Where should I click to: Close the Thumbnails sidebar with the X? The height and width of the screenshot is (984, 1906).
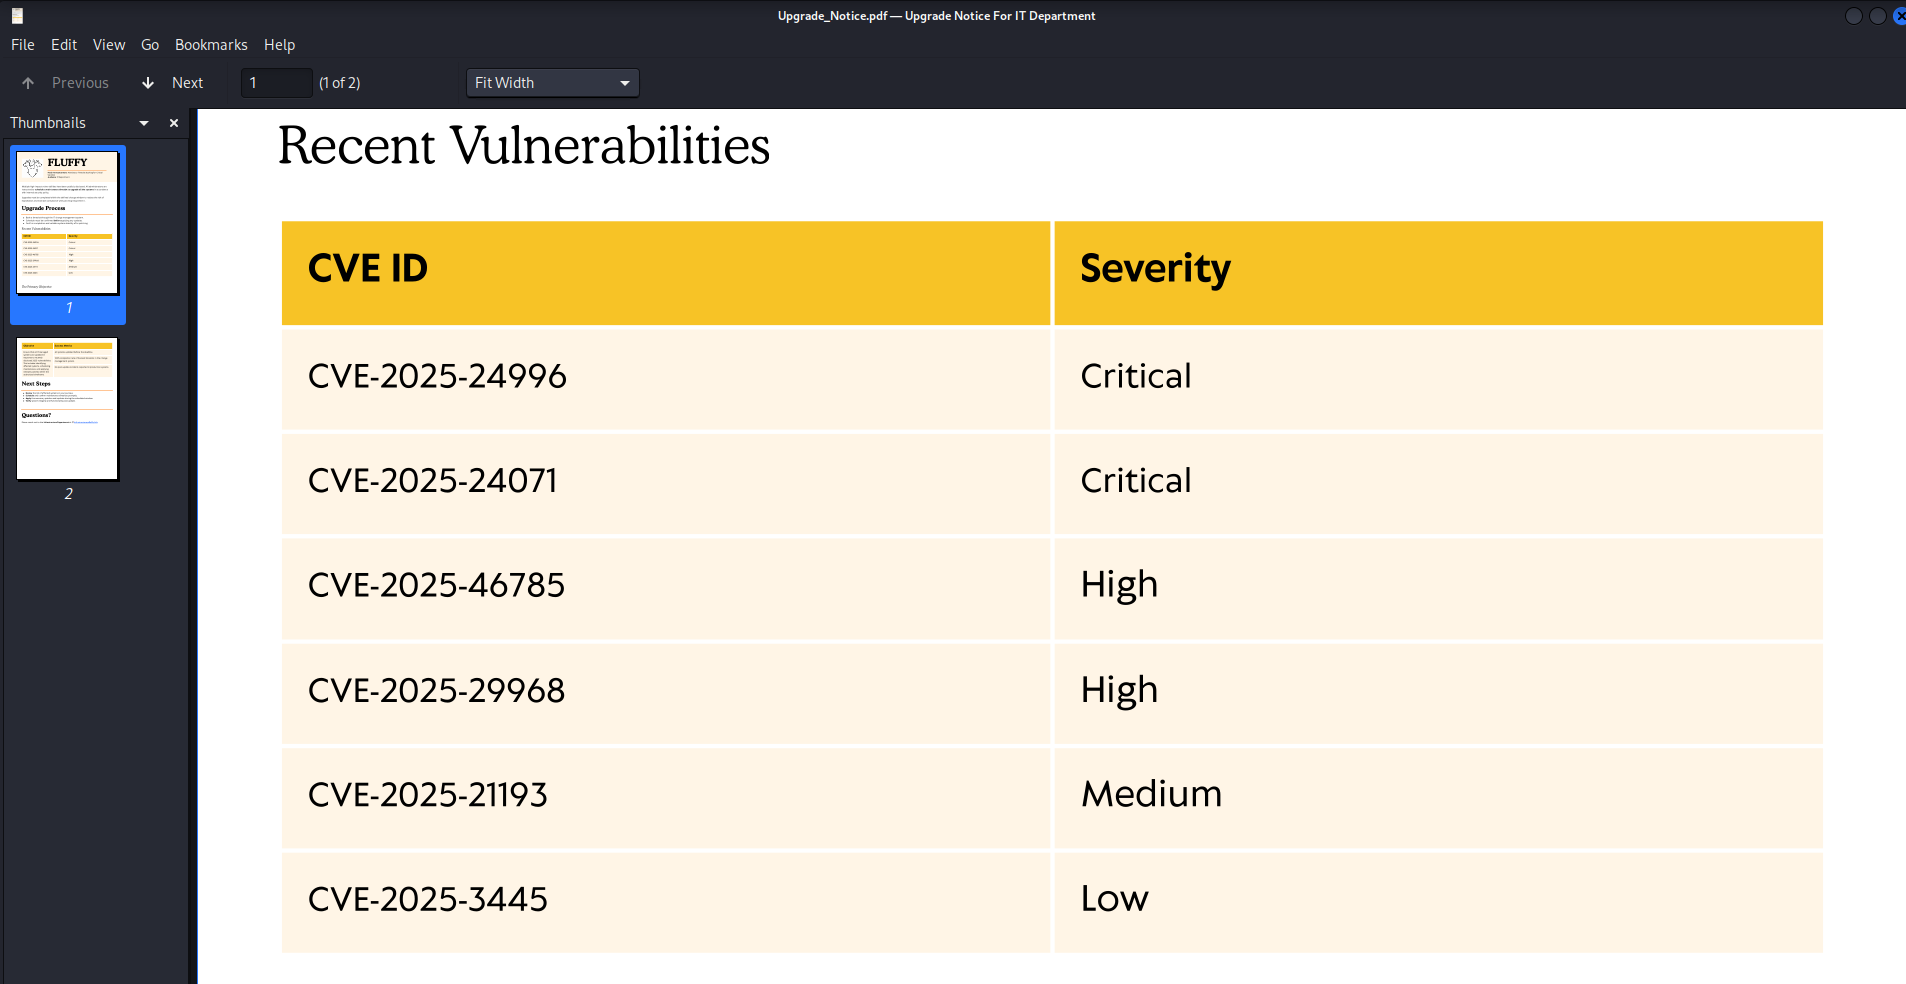pos(174,123)
